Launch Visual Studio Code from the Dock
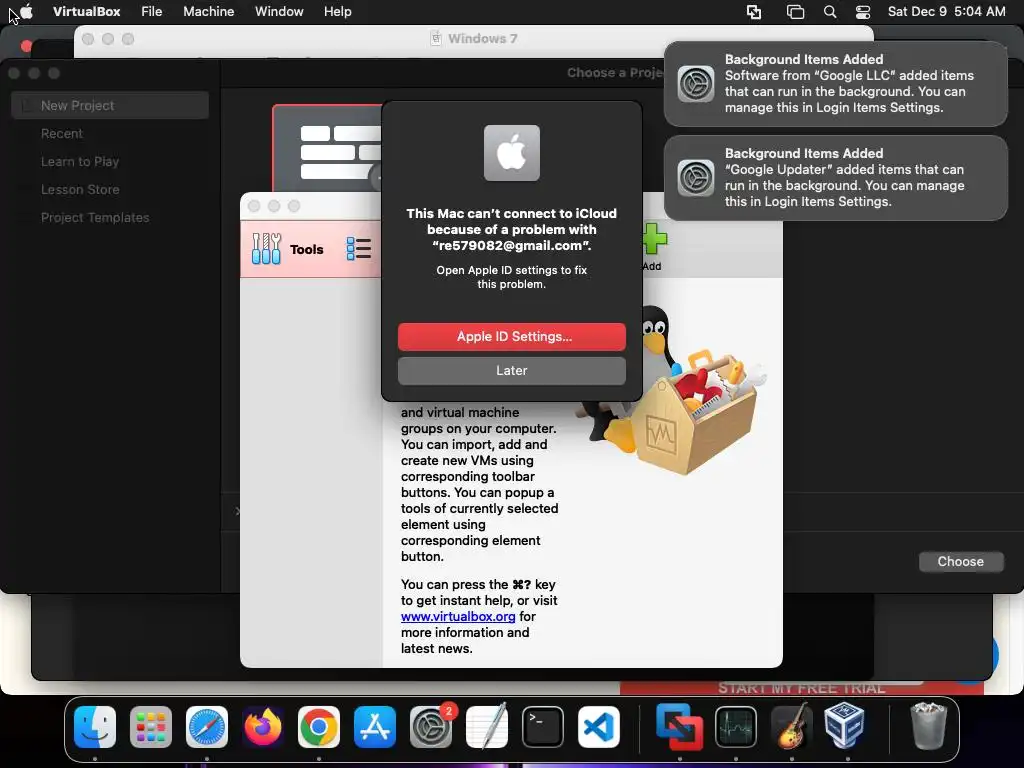 pos(599,727)
